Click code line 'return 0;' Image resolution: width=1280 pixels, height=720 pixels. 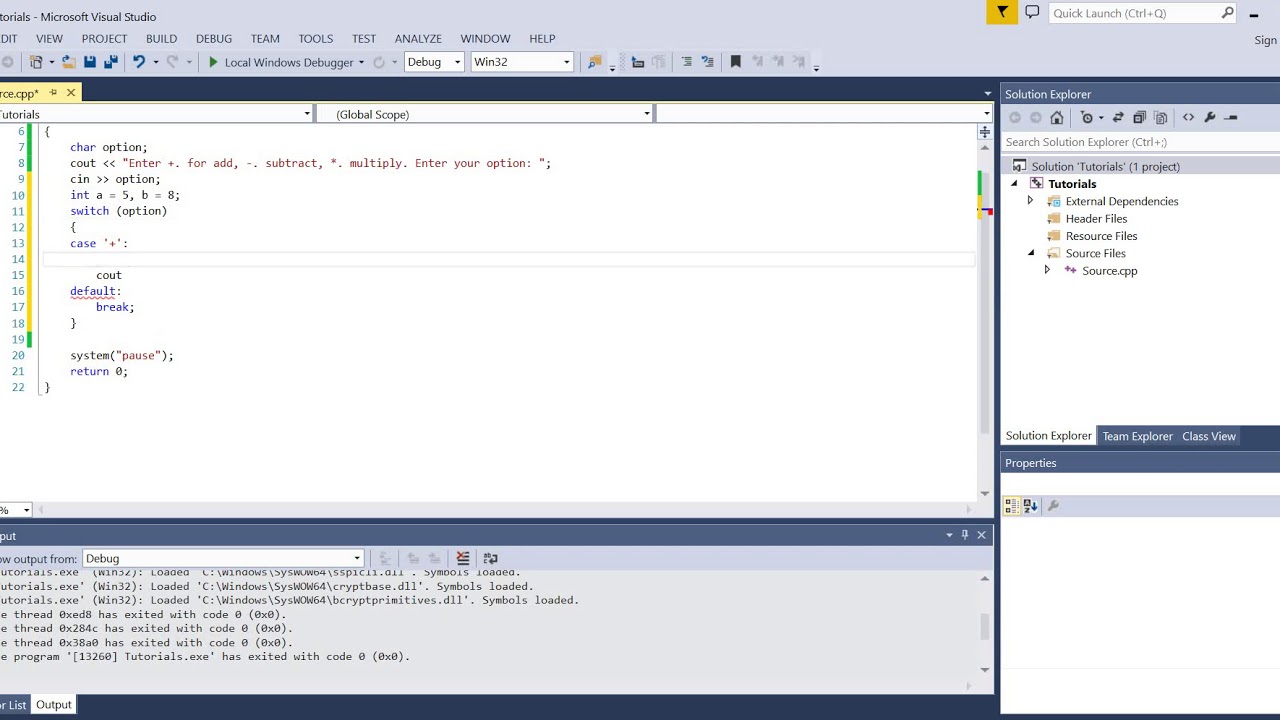coord(99,371)
